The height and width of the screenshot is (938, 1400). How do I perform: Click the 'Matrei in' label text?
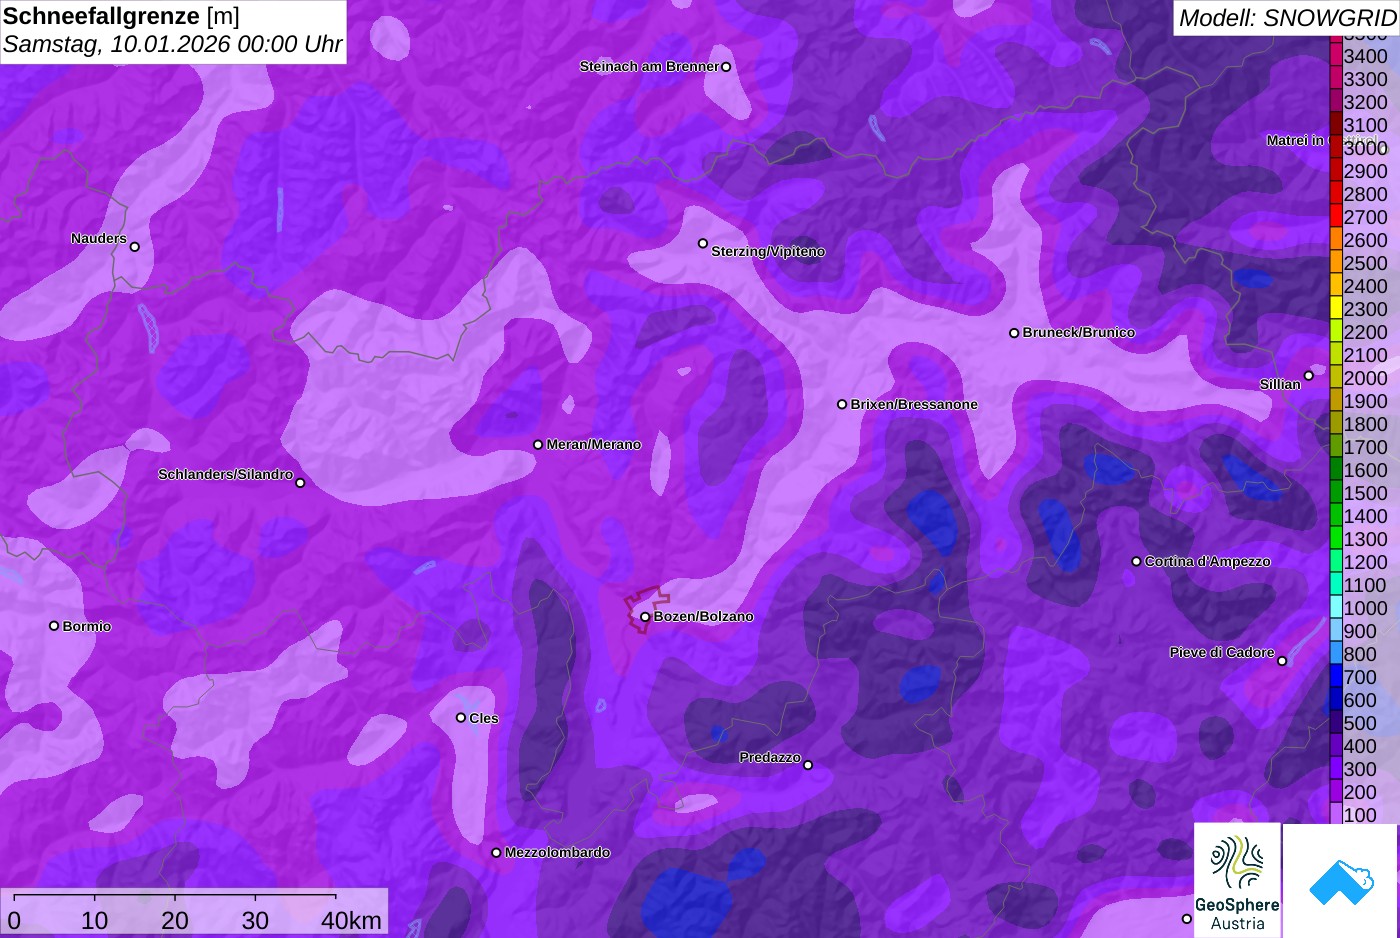pos(1295,141)
